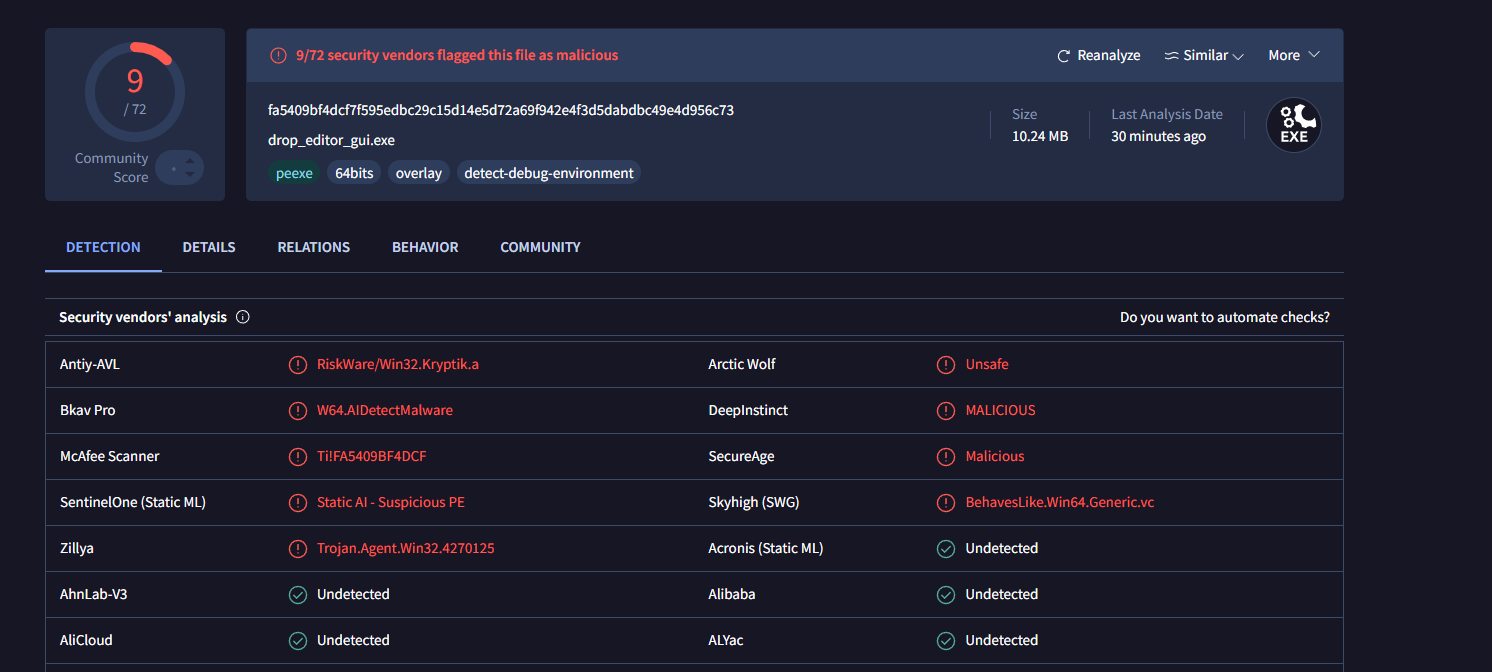The image size is (1492, 672).
Task: Open the More dropdown menu
Action: 1294,56
